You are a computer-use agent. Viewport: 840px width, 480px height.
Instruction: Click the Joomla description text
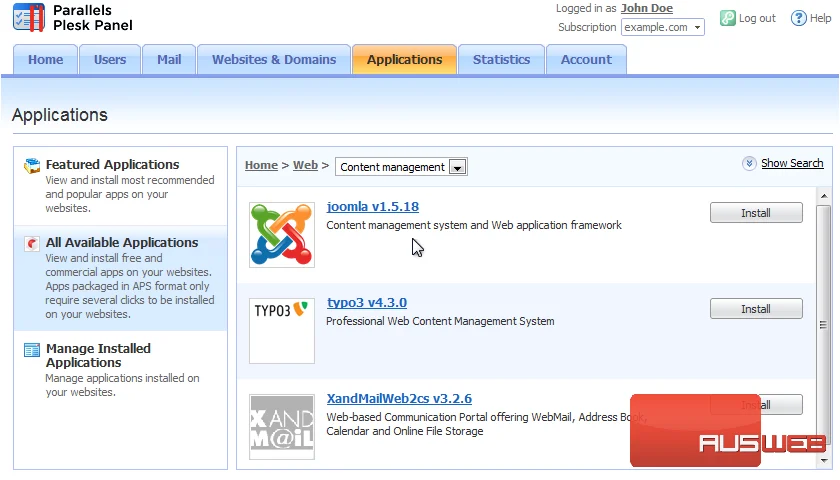tap(474, 226)
